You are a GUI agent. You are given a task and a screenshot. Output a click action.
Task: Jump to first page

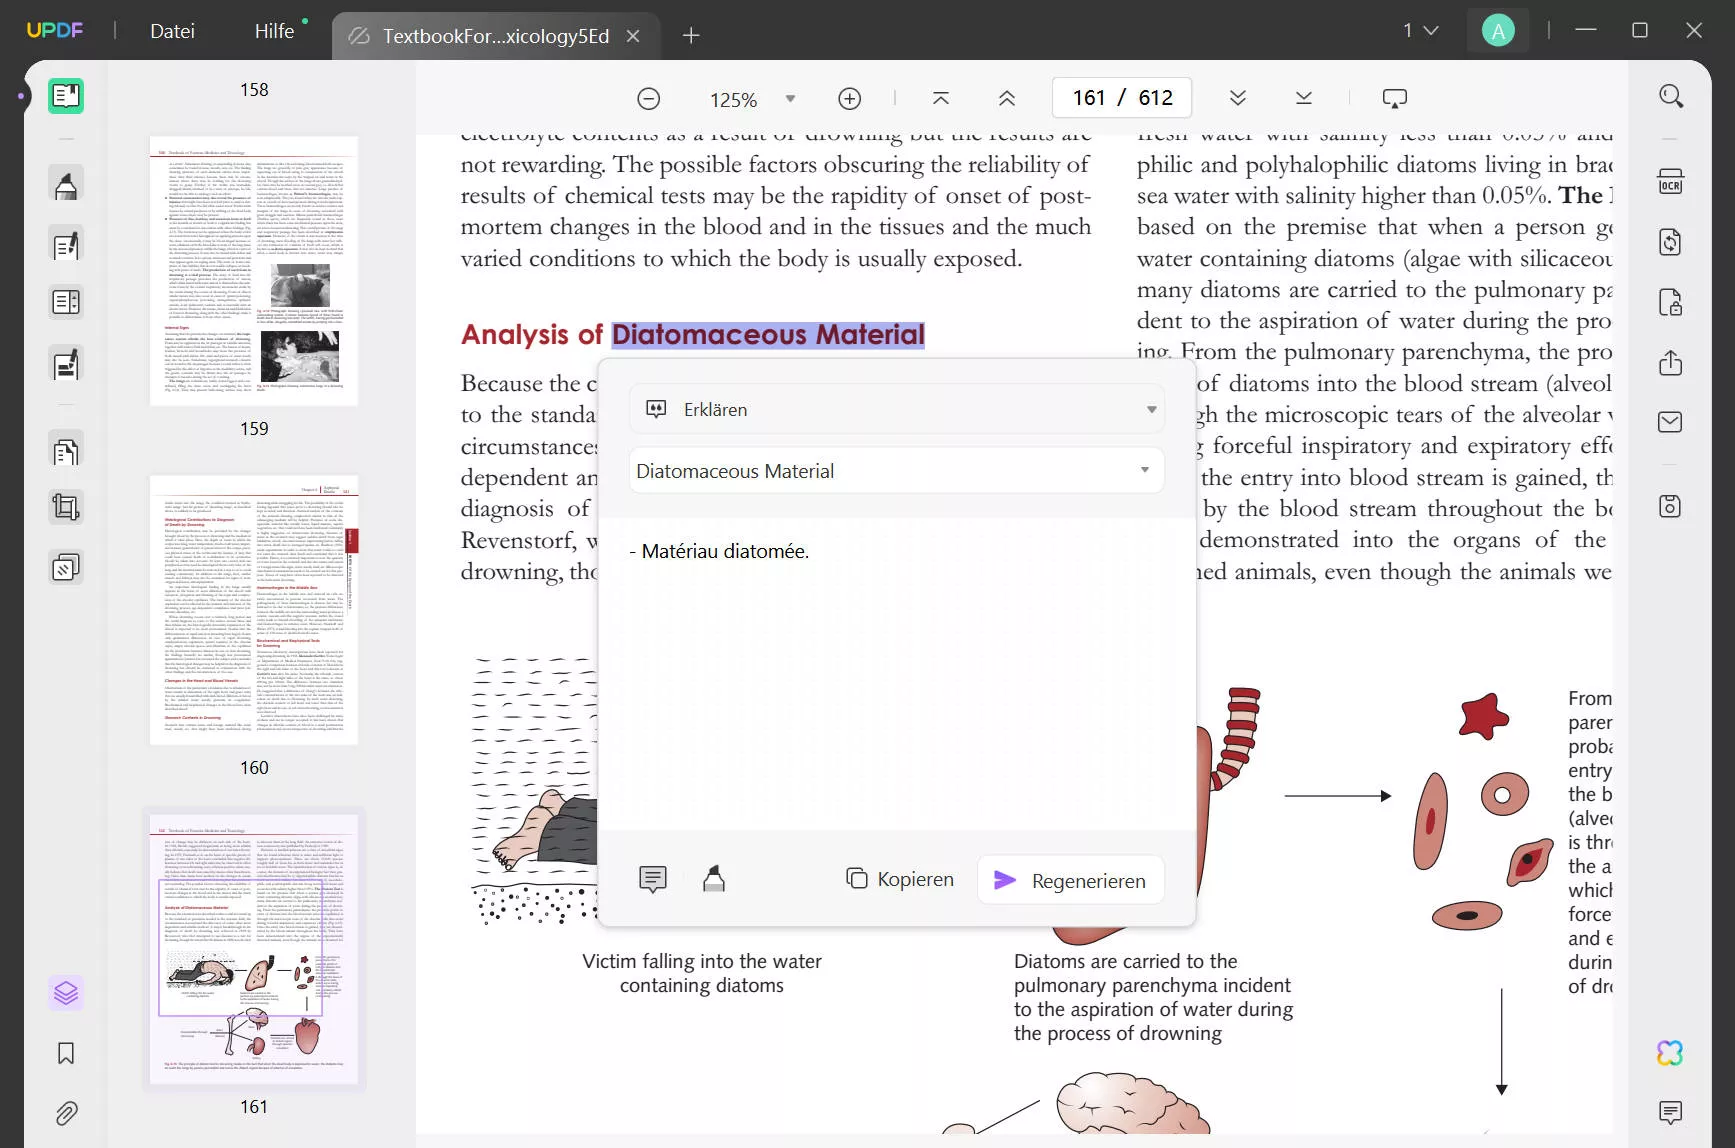pyautogui.click(x=941, y=98)
